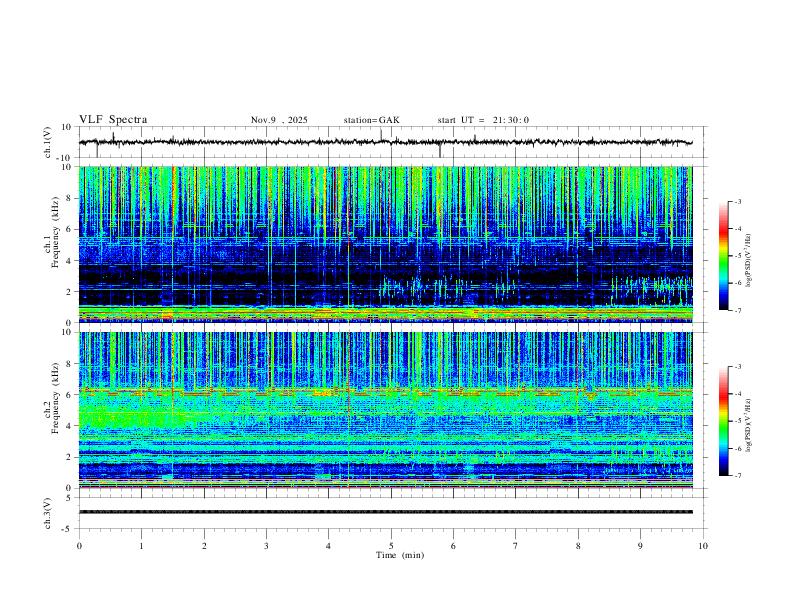
Task: Click the 'start UT = 21:30:0' text
Action: point(483,120)
